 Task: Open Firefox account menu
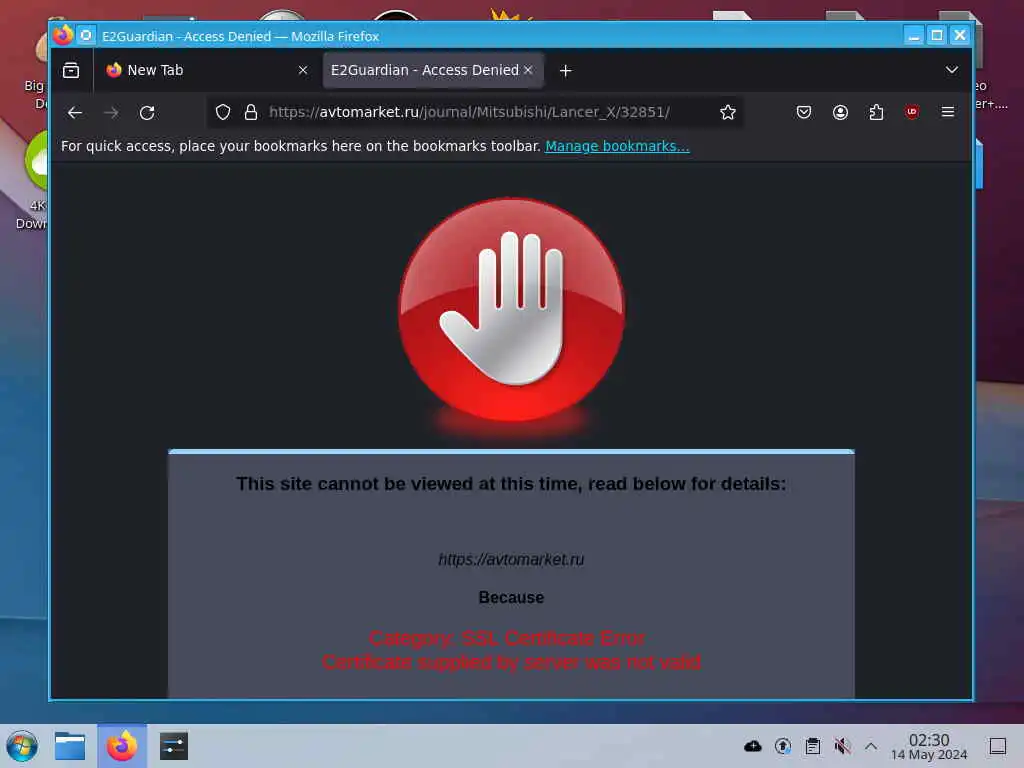tap(840, 112)
